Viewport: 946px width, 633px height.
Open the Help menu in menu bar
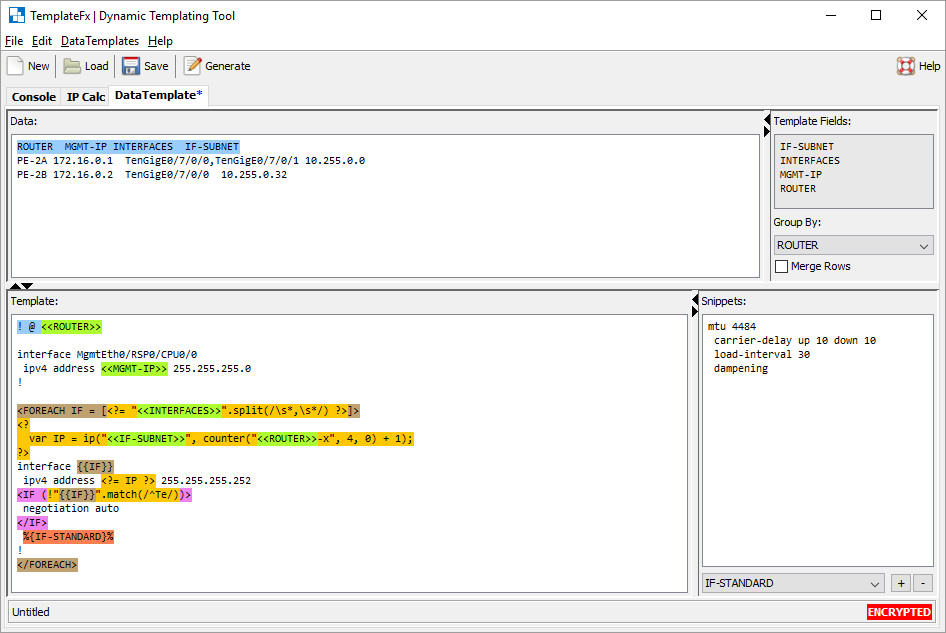160,41
